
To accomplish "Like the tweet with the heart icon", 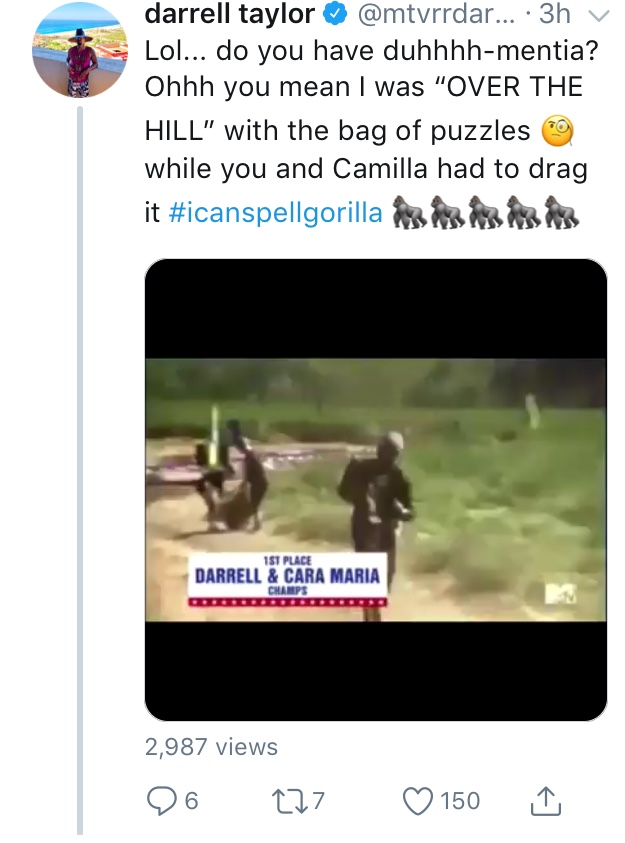I will (x=418, y=801).
